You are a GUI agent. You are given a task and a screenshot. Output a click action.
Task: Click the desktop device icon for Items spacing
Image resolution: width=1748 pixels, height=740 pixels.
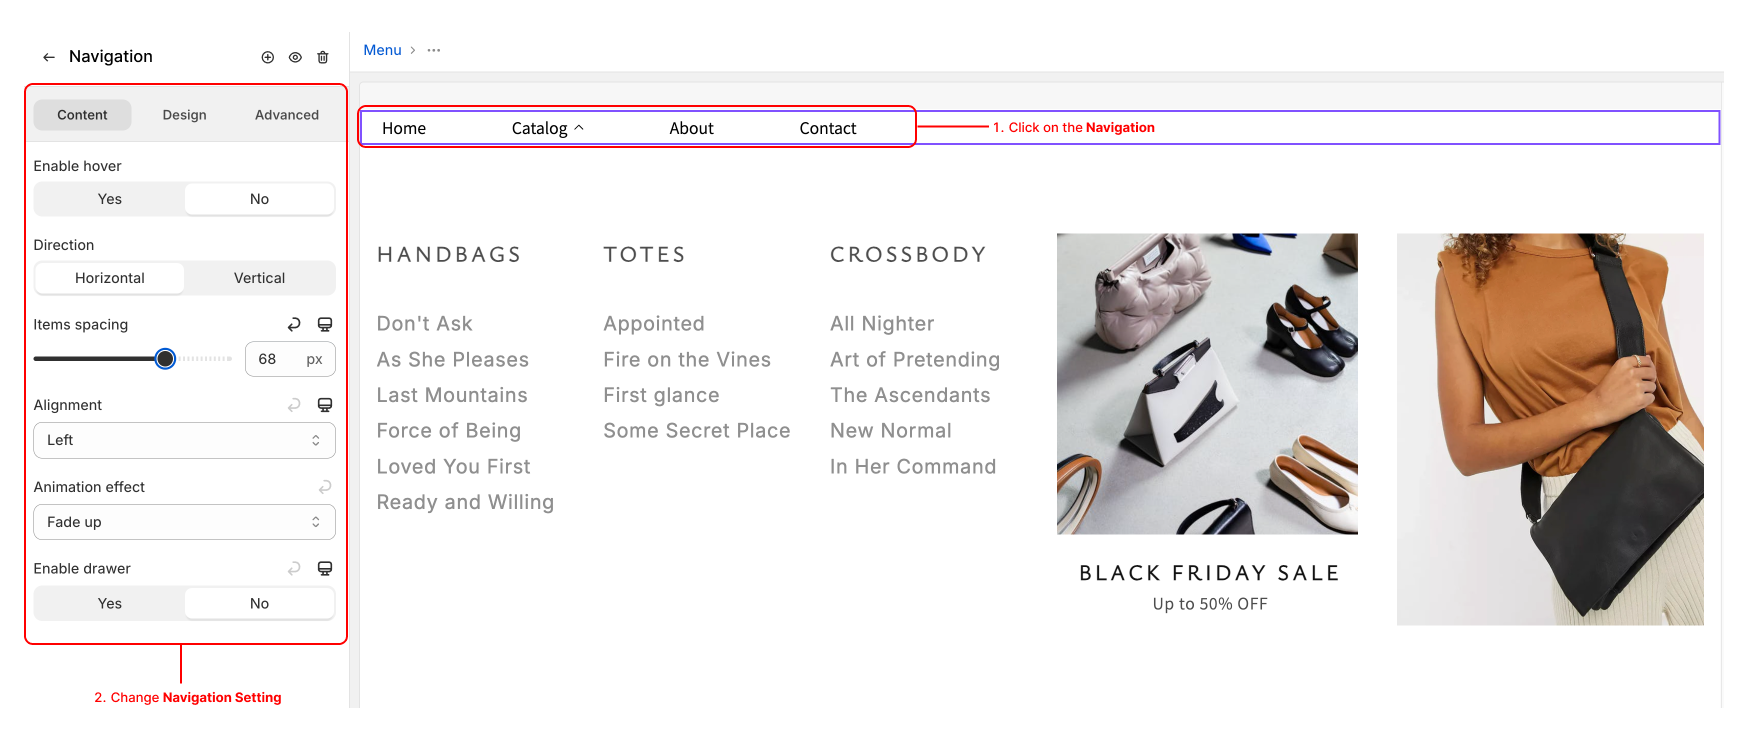(x=325, y=325)
